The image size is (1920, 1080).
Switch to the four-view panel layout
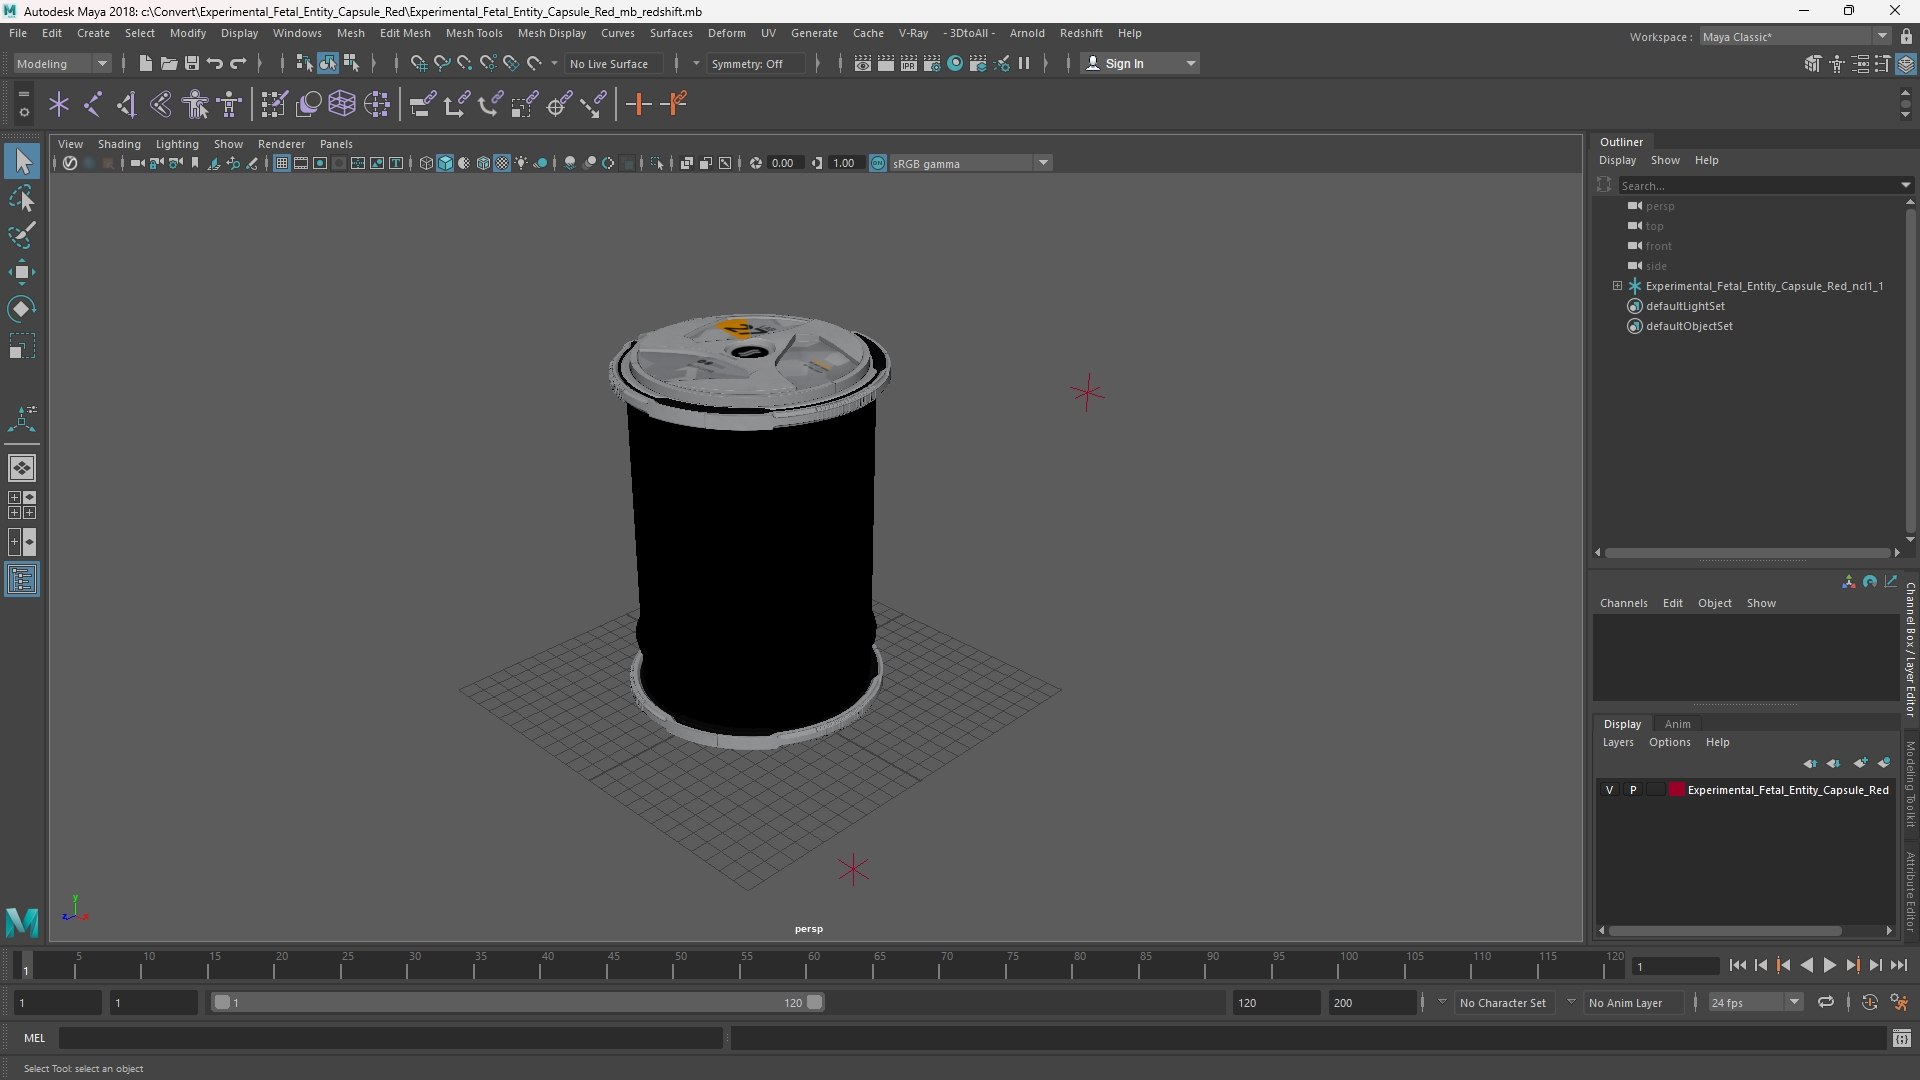22,505
